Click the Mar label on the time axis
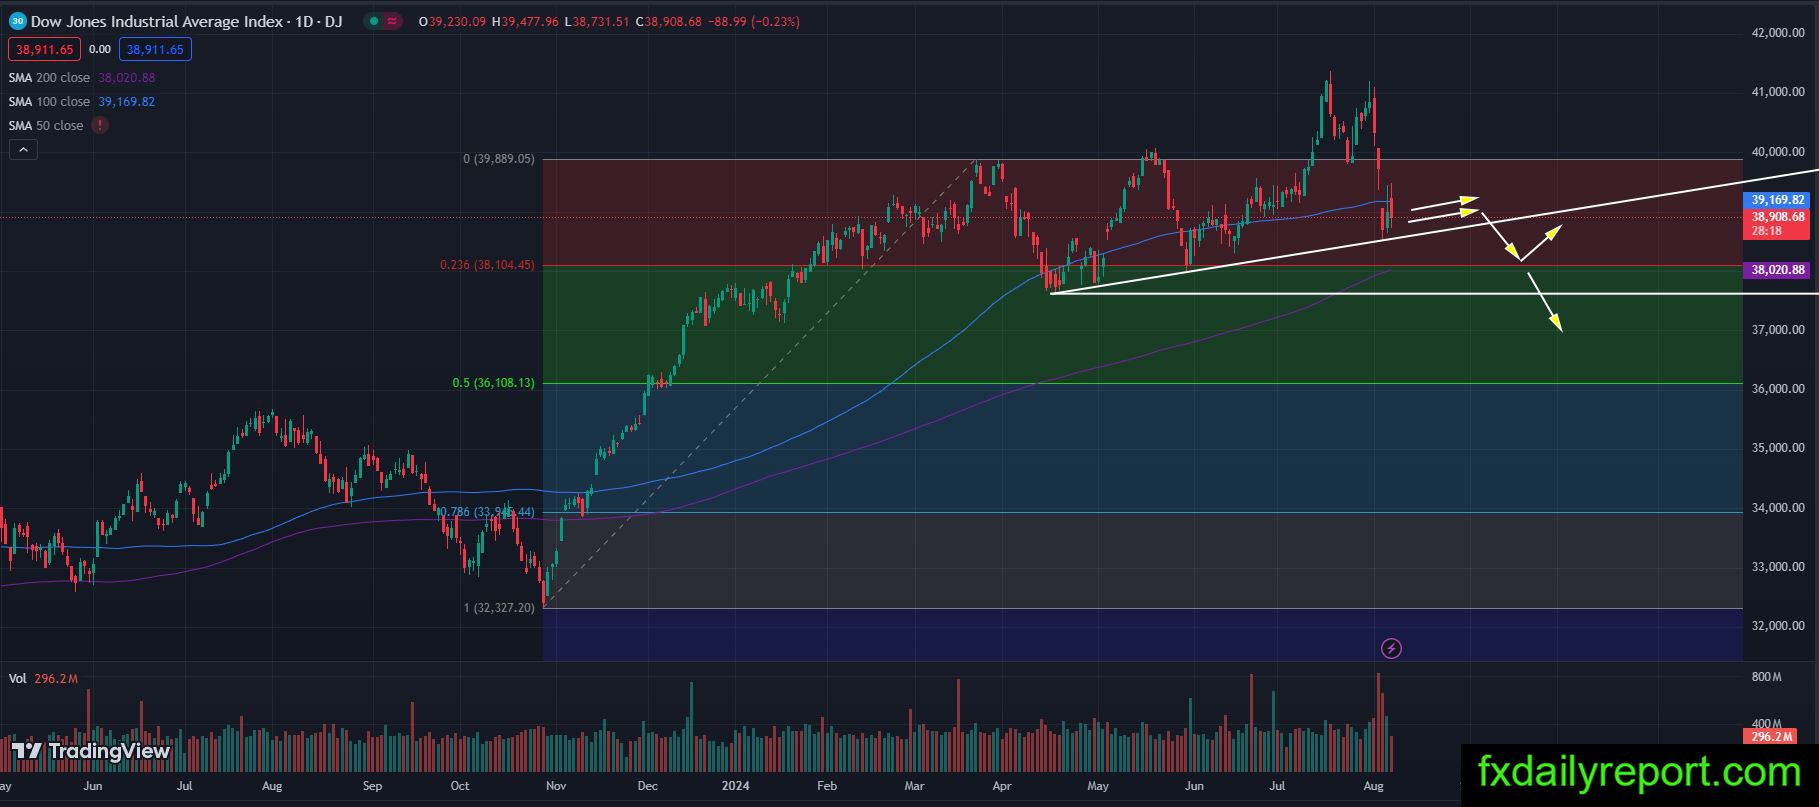The image size is (1819, 807). pyautogui.click(x=914, y=786)
